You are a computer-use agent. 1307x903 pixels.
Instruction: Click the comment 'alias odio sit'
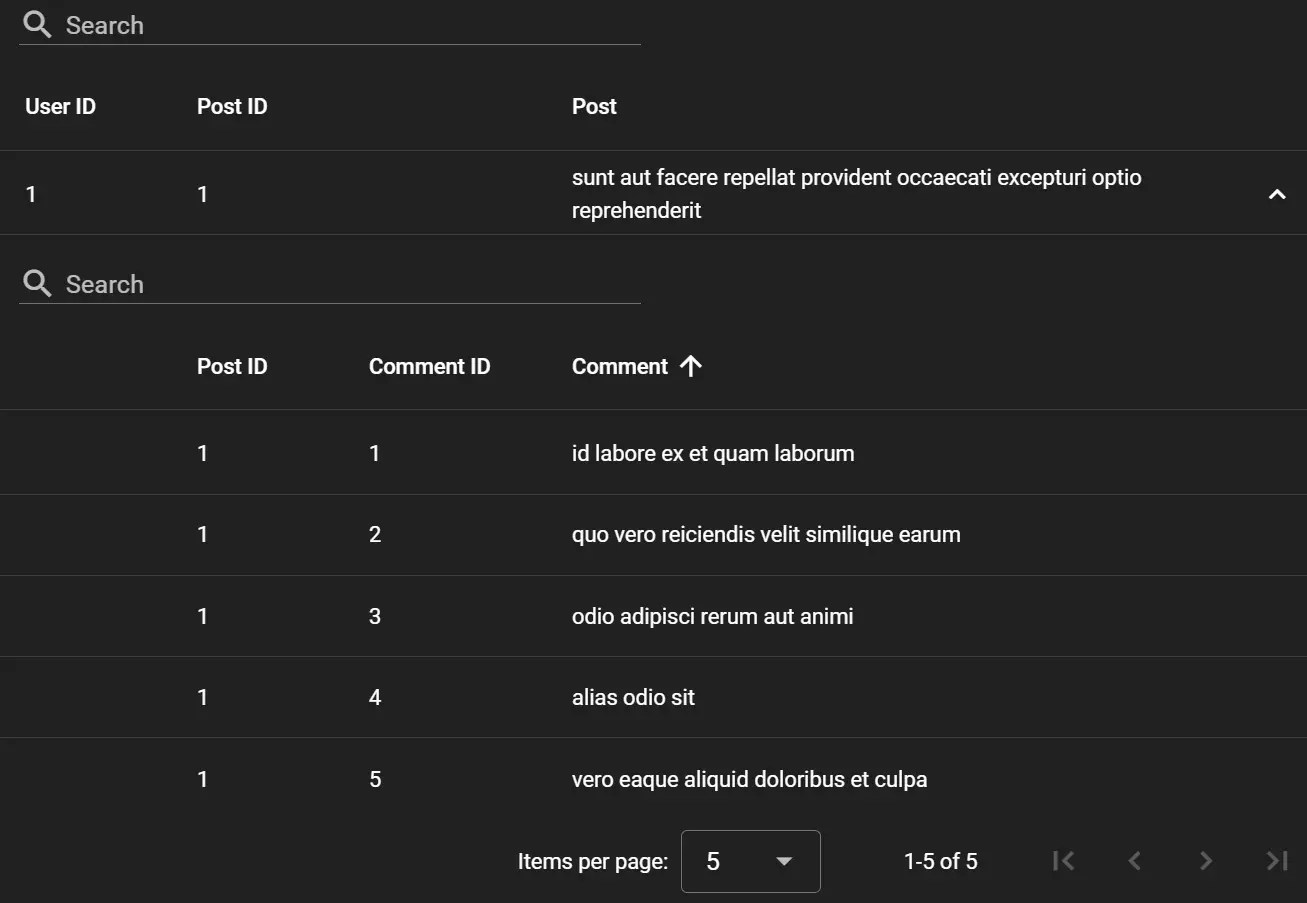coord(633,697)
